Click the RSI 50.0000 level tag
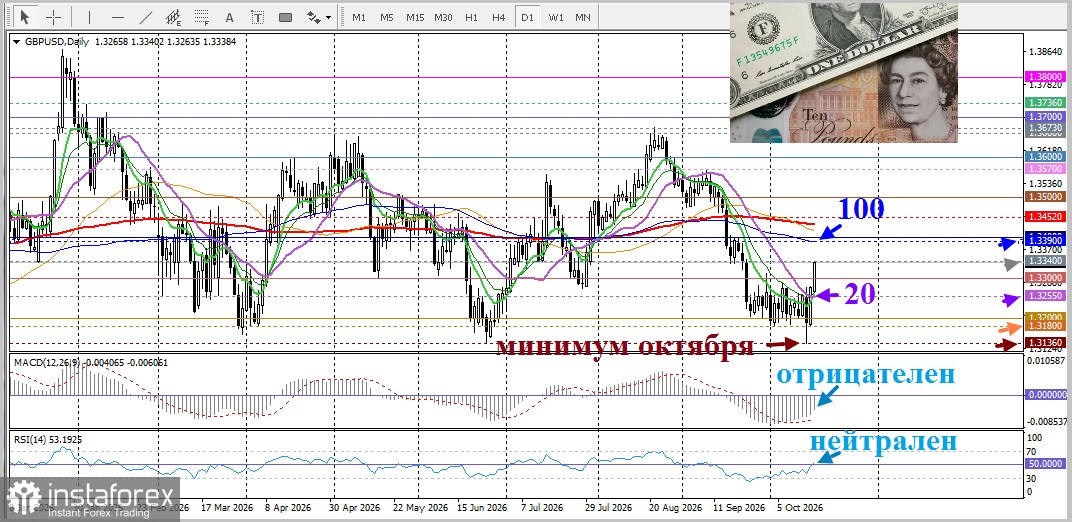This screenshot has height=522, width=1072. click(x=1046, y=464)
